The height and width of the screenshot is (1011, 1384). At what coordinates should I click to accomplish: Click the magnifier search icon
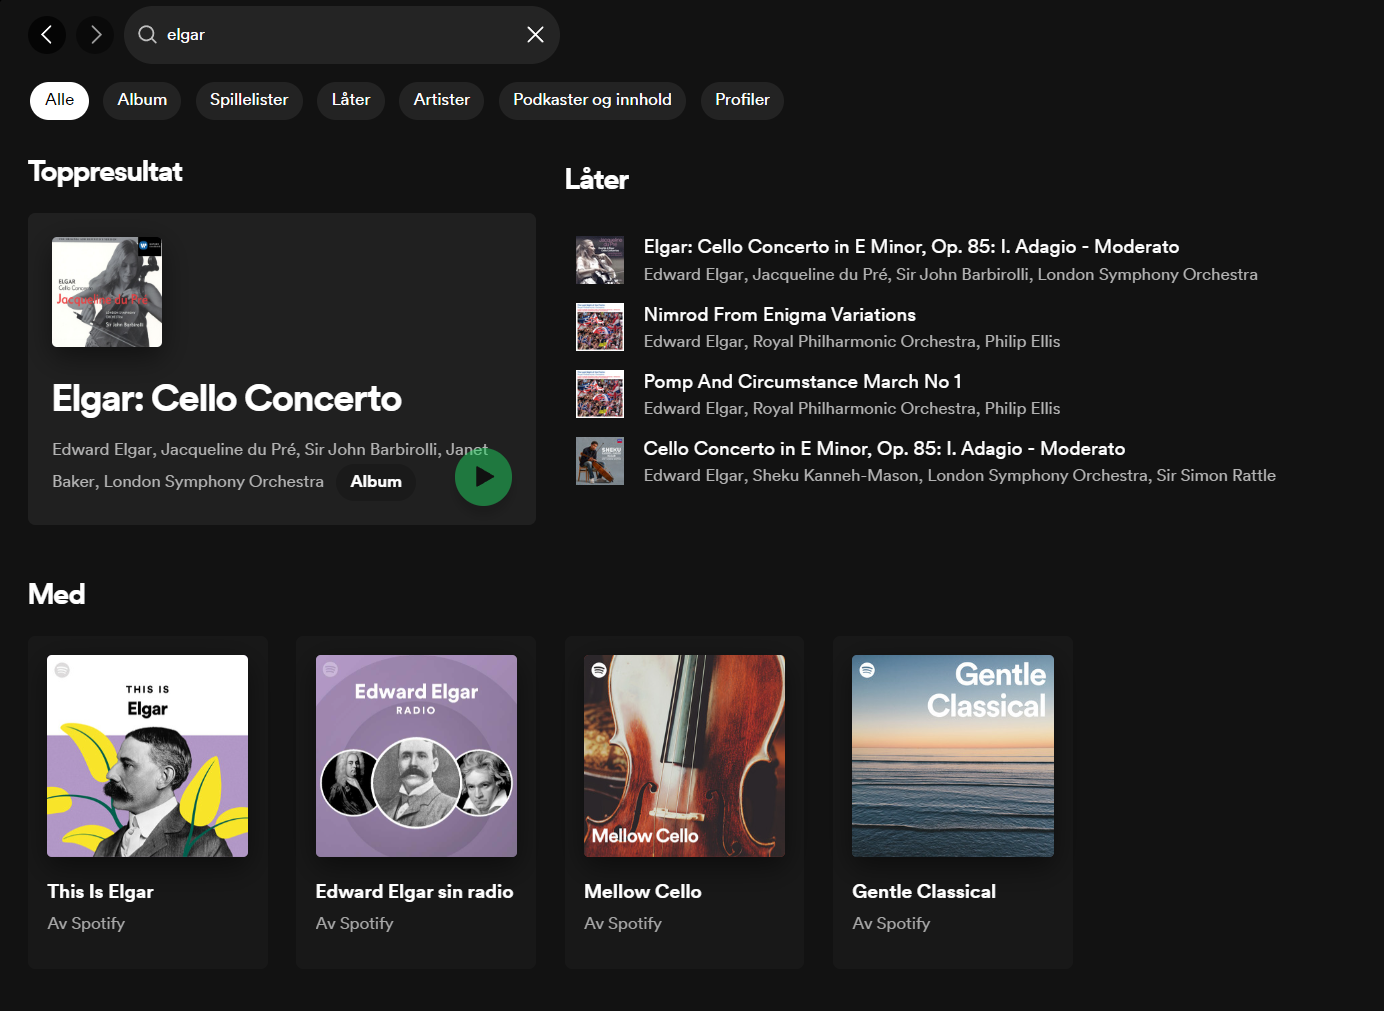pyautogui.click(x=147, y=35)
